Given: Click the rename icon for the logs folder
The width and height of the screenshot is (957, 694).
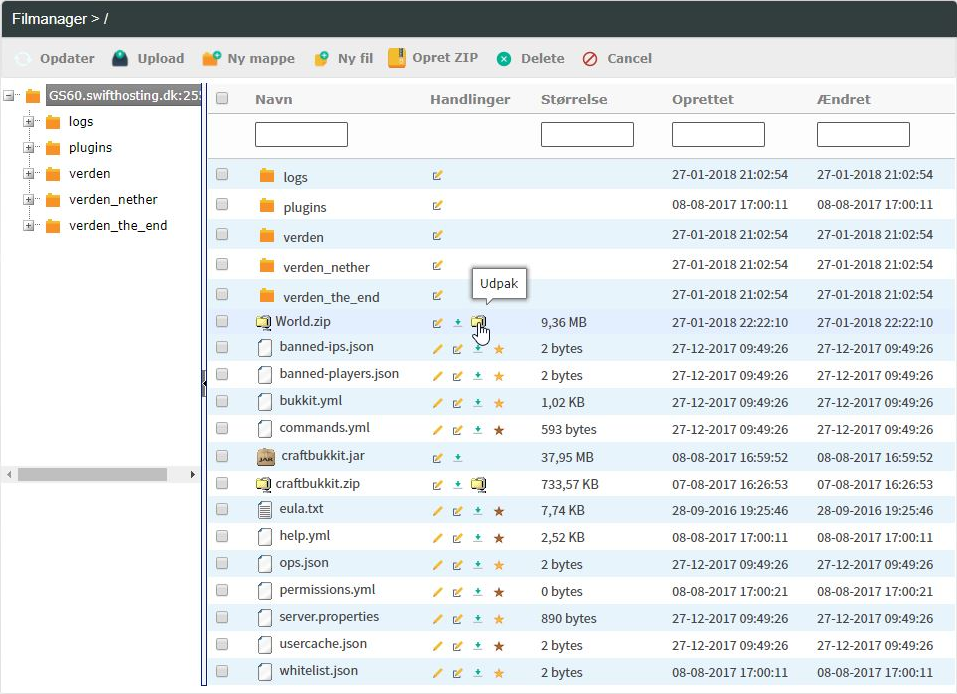Looking at the screenshot, I should tap(438, 176).
